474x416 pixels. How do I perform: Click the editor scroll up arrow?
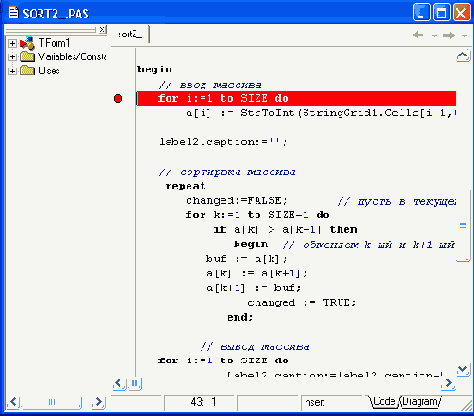click(x=463, y=56)
